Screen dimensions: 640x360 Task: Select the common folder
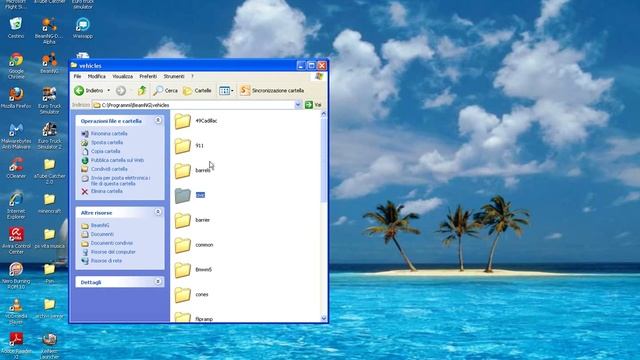pyautogui.click(x=194, y=245)
